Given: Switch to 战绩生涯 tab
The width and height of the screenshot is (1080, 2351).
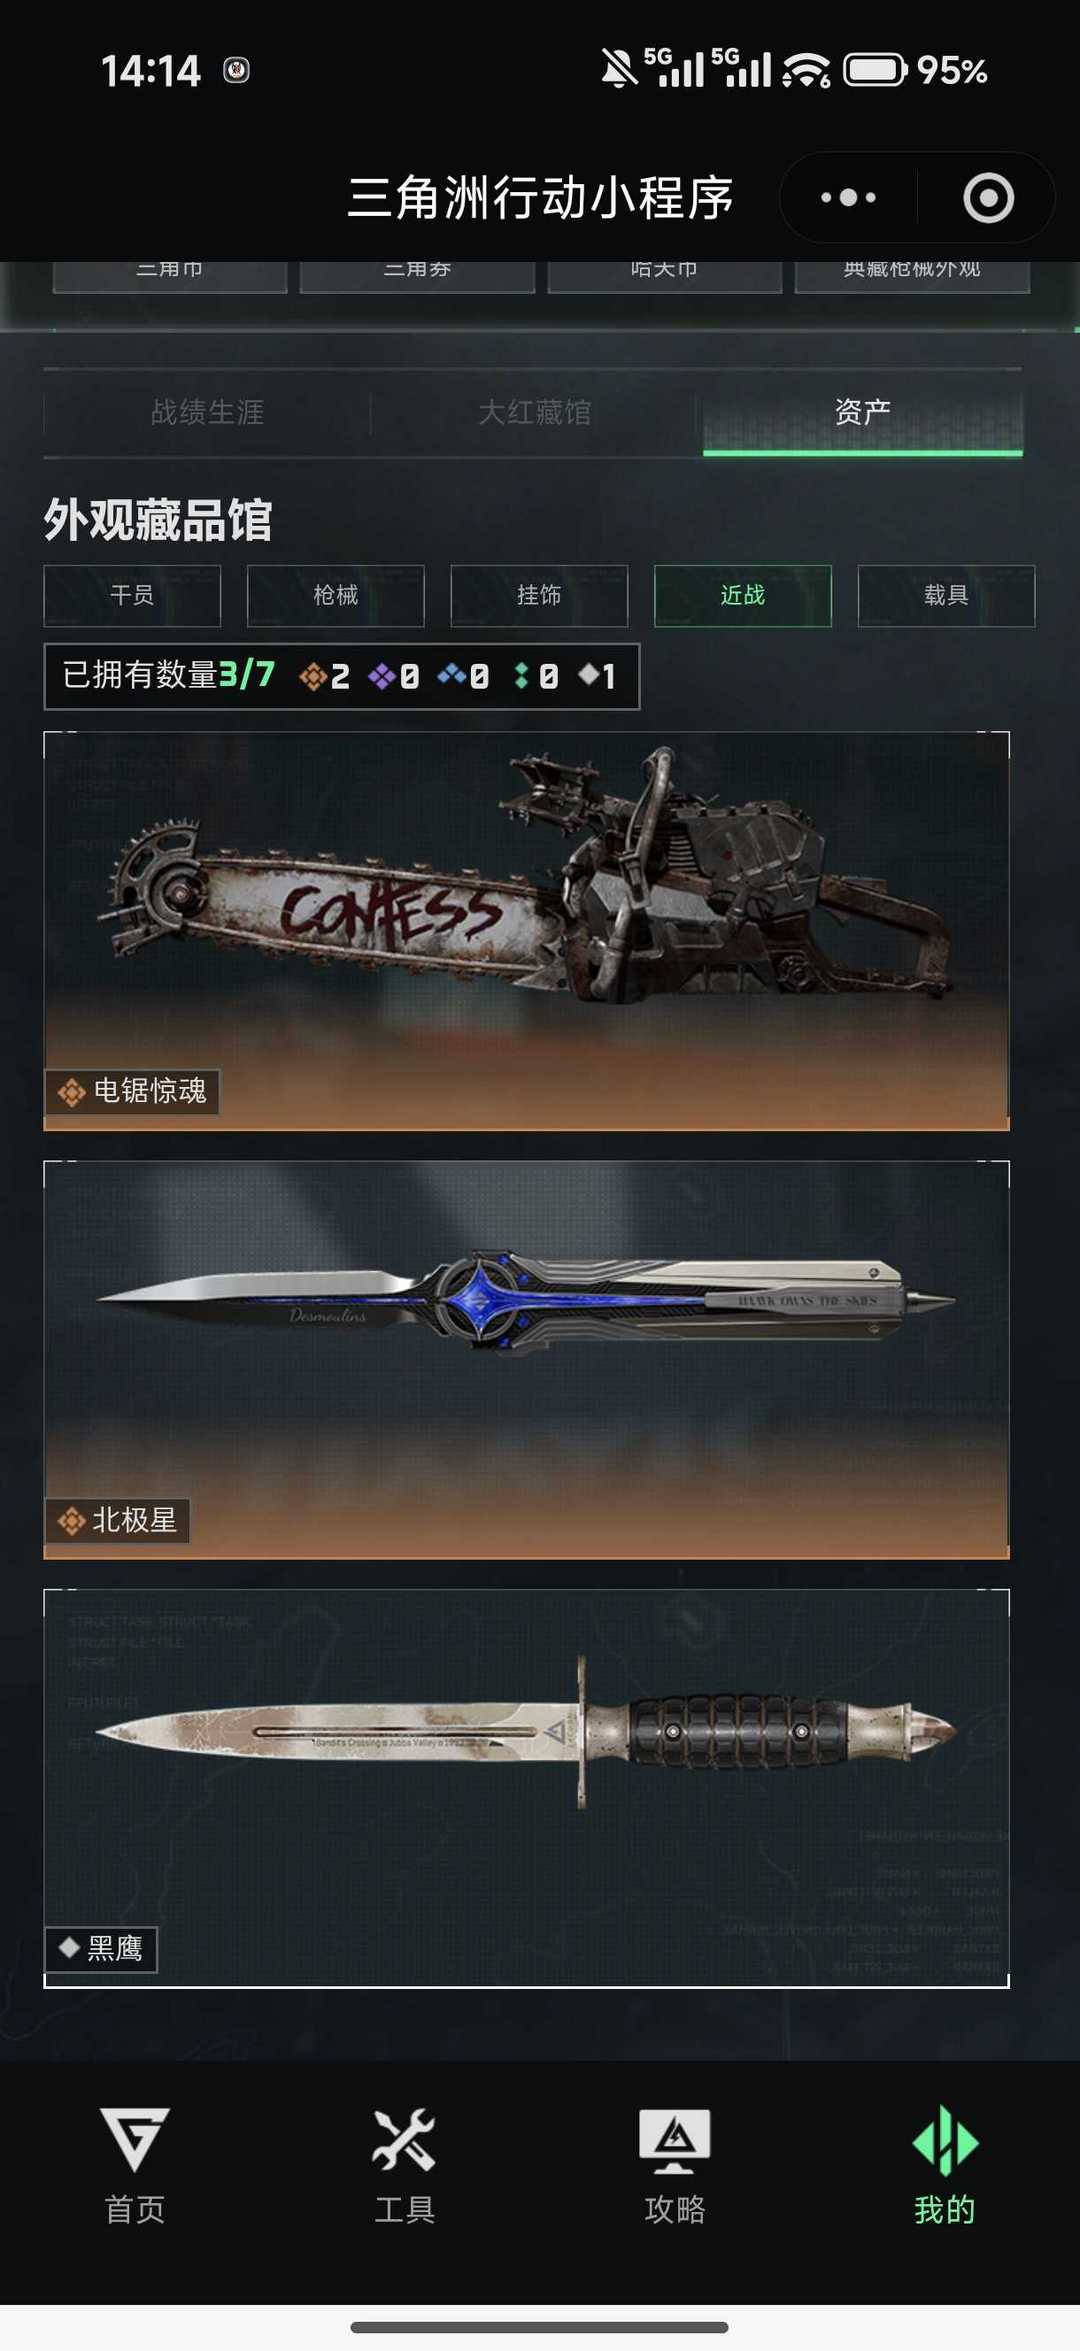Looking at the screenshot, I should [207, 412].
